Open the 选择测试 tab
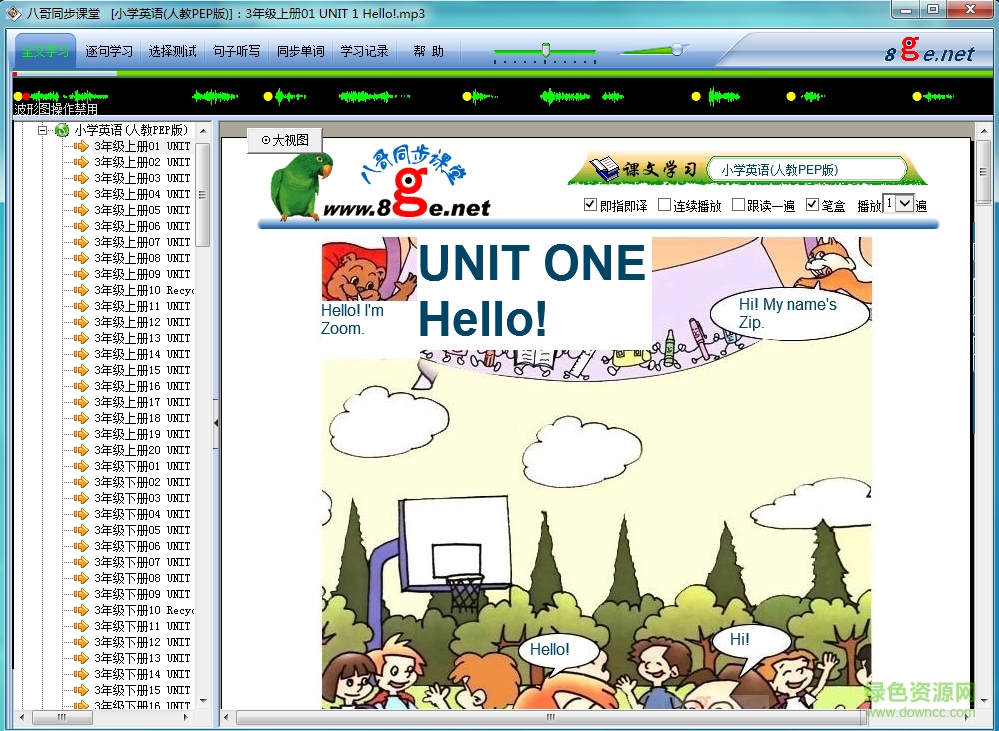Screen dimensions: 999x731 pyautogui.click(x=172, y=52)
